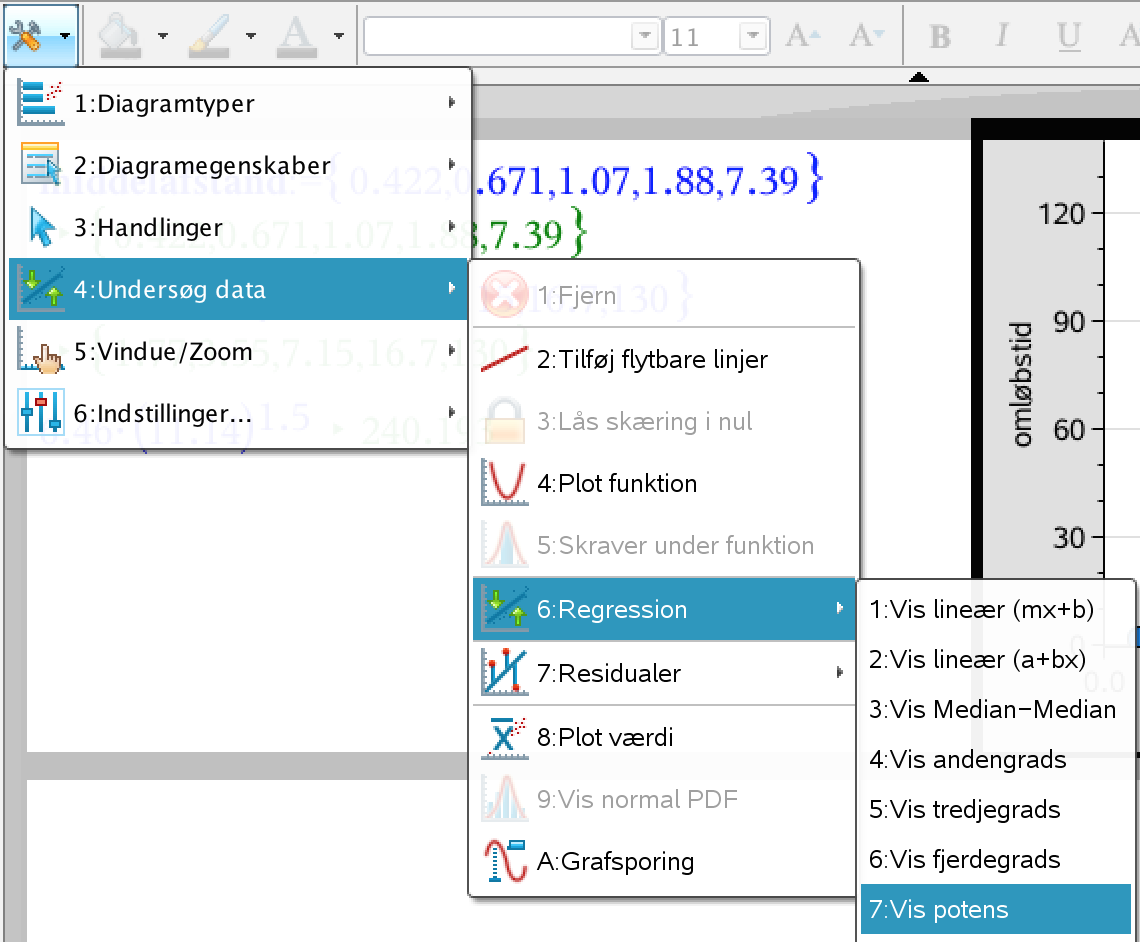
Task: Open the font size dropdown arrow
Action: 753,35
